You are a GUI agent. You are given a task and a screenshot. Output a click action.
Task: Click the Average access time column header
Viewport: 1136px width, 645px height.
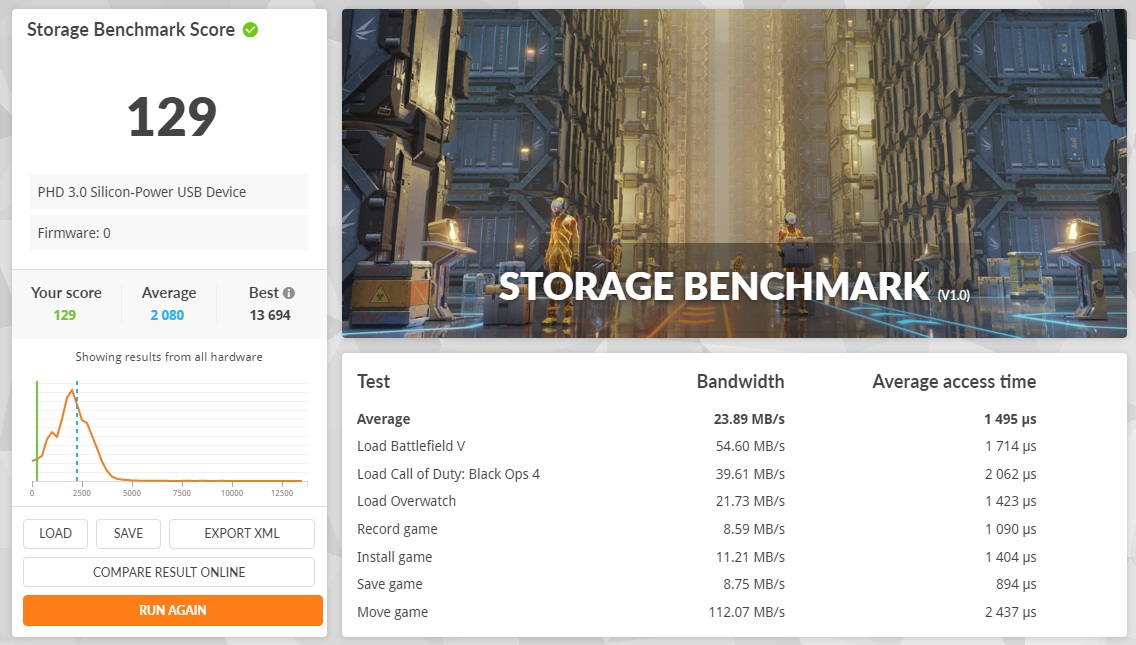[954, 382]
